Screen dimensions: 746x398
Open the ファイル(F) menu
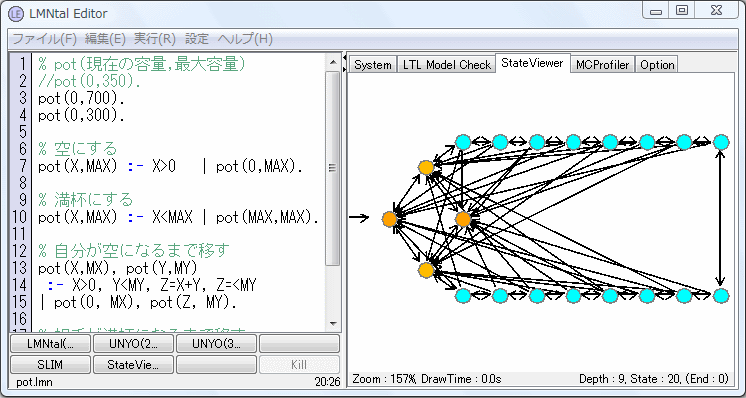pos(45,39)
